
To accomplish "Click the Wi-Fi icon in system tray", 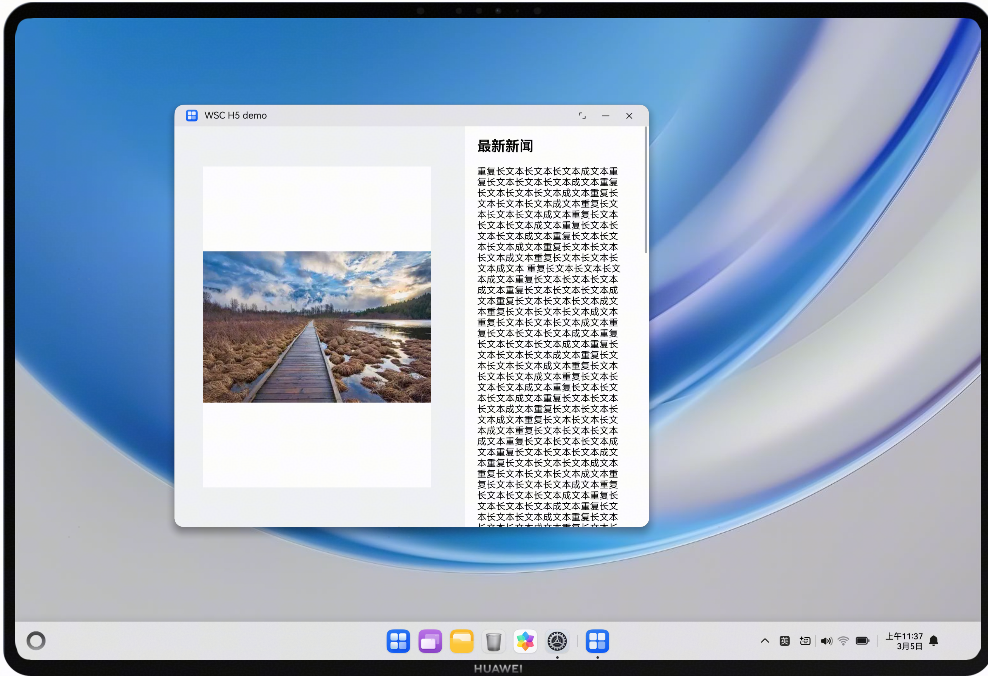I will click(x=843, y=641).
